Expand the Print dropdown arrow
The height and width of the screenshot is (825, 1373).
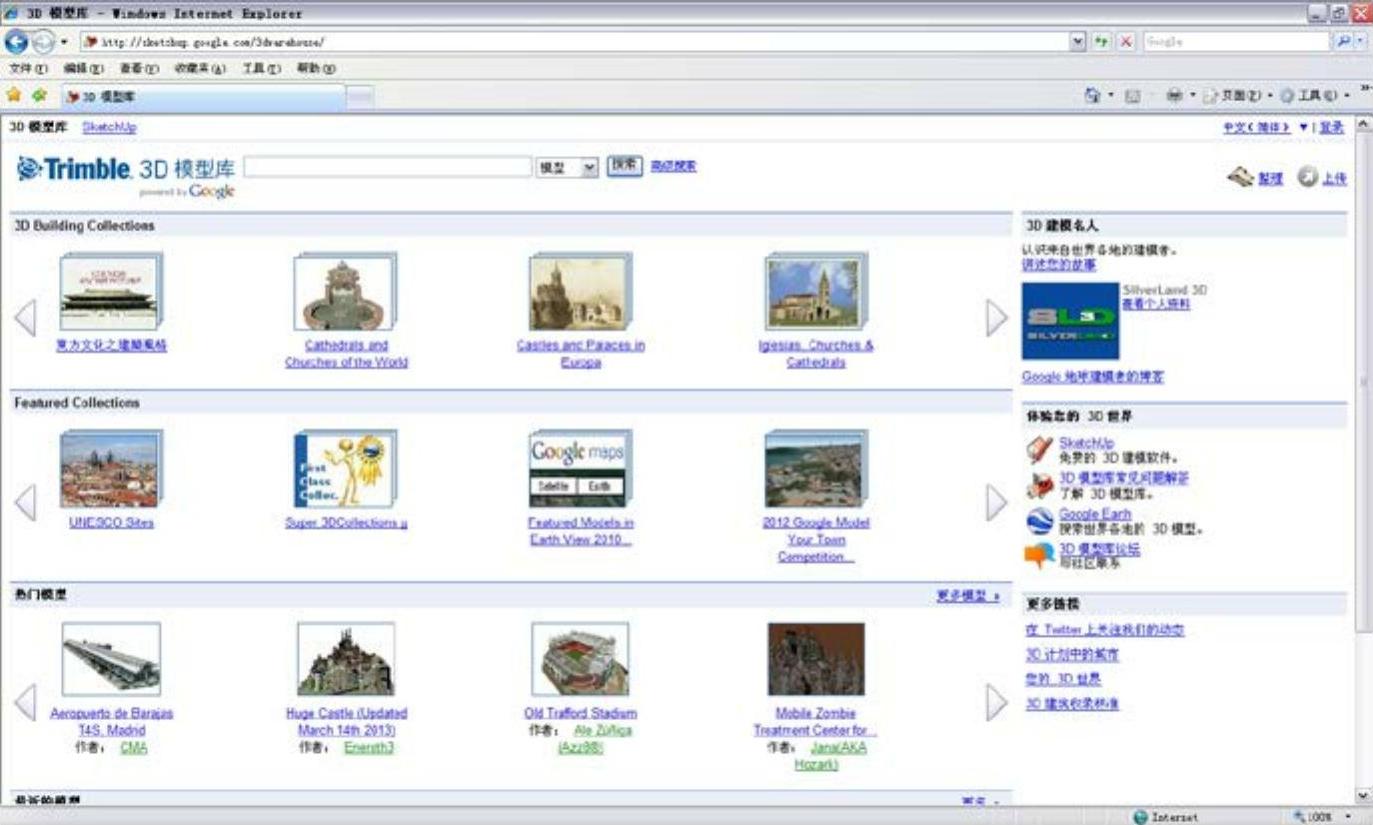(x=1191, y=96)
